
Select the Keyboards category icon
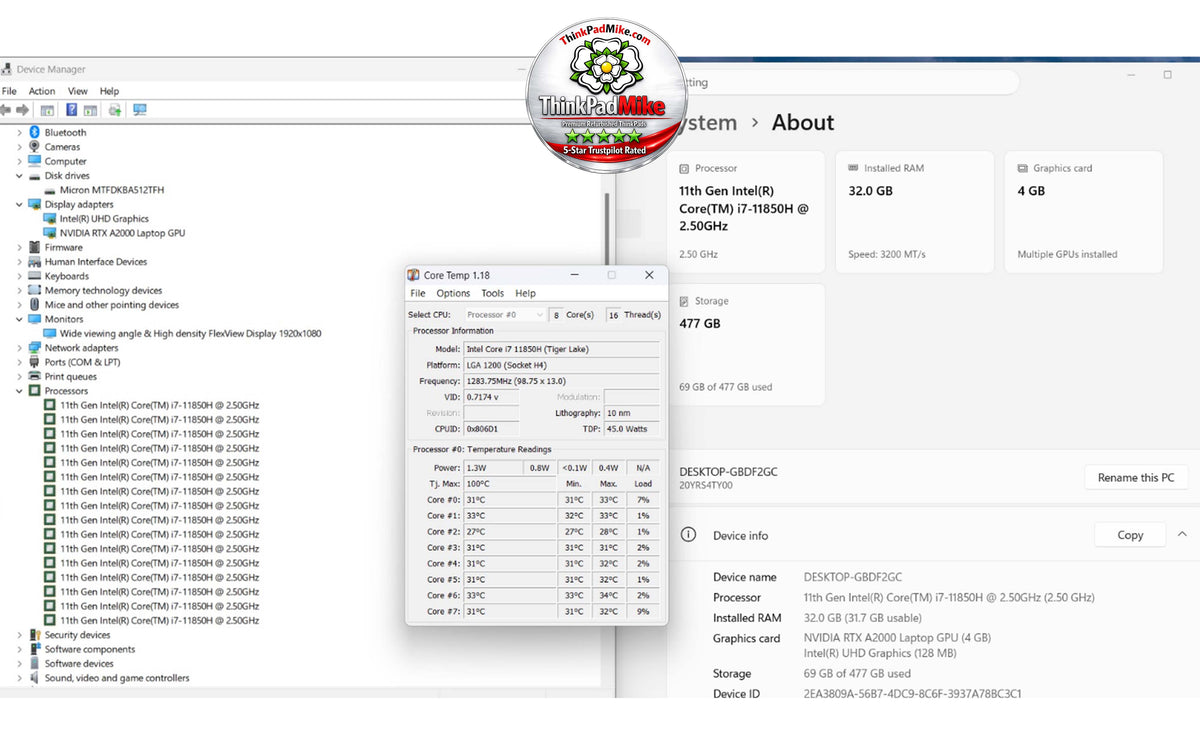point(34,276)
